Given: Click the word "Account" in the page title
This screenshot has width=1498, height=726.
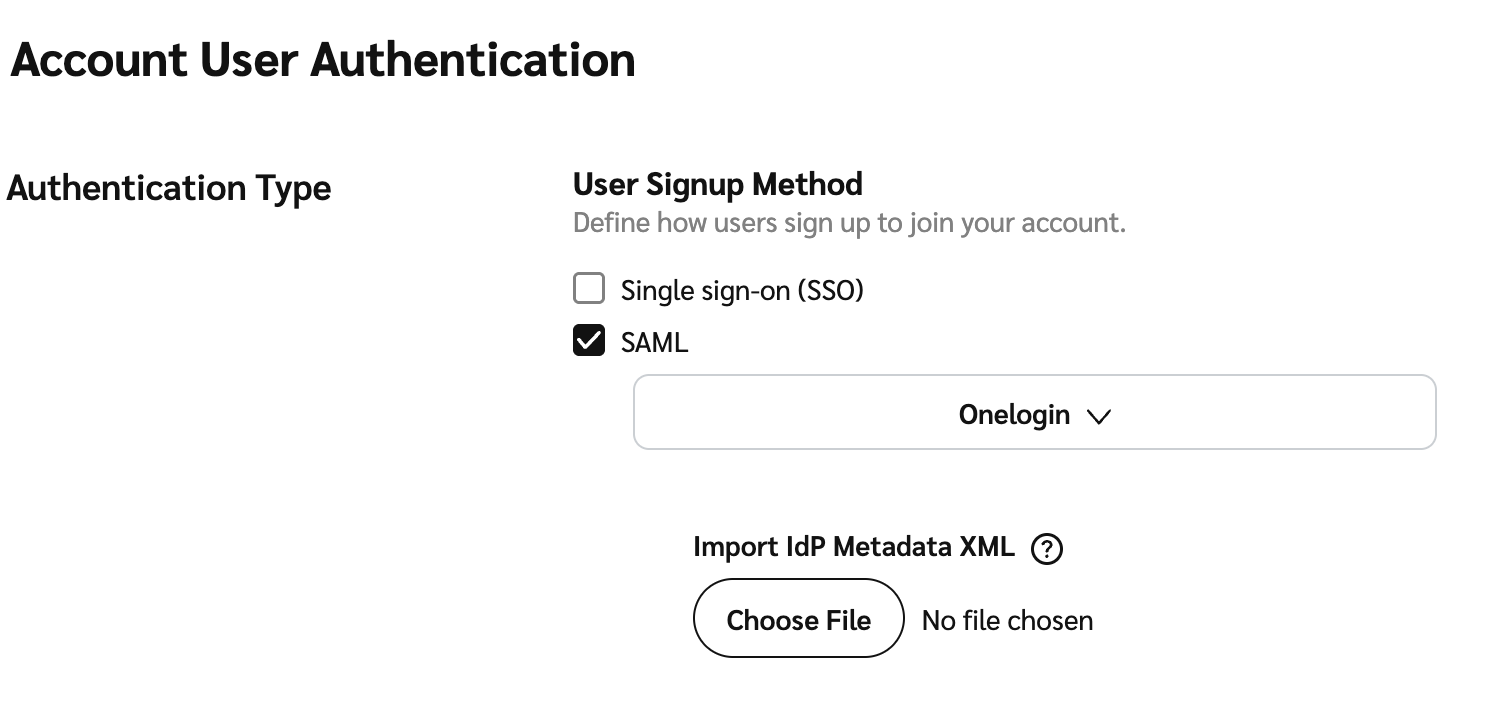Looking at the screenshot, I should pyautogui.click(x=98, y=60).
